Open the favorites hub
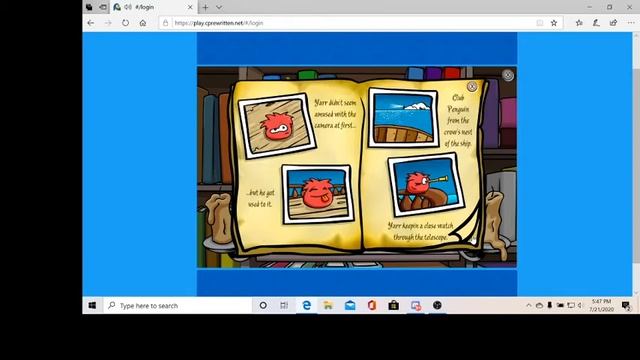 [579, 23]
